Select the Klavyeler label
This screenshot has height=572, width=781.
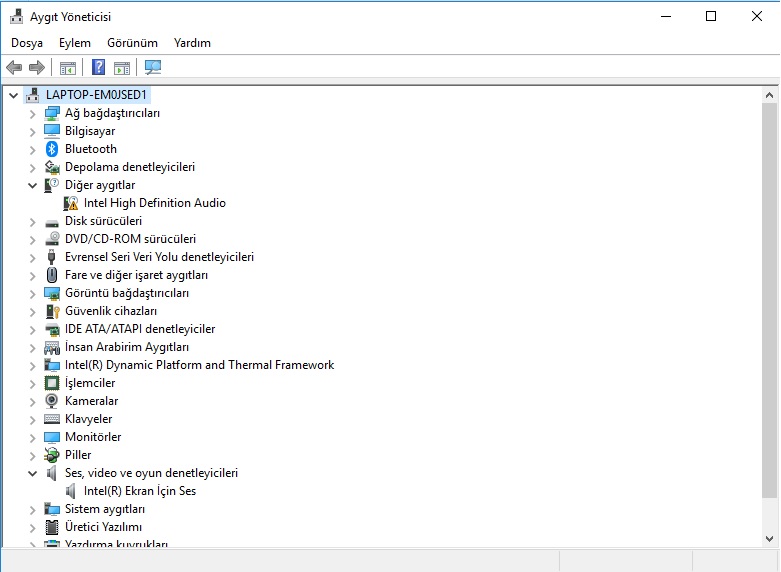(x=89, y=419)
